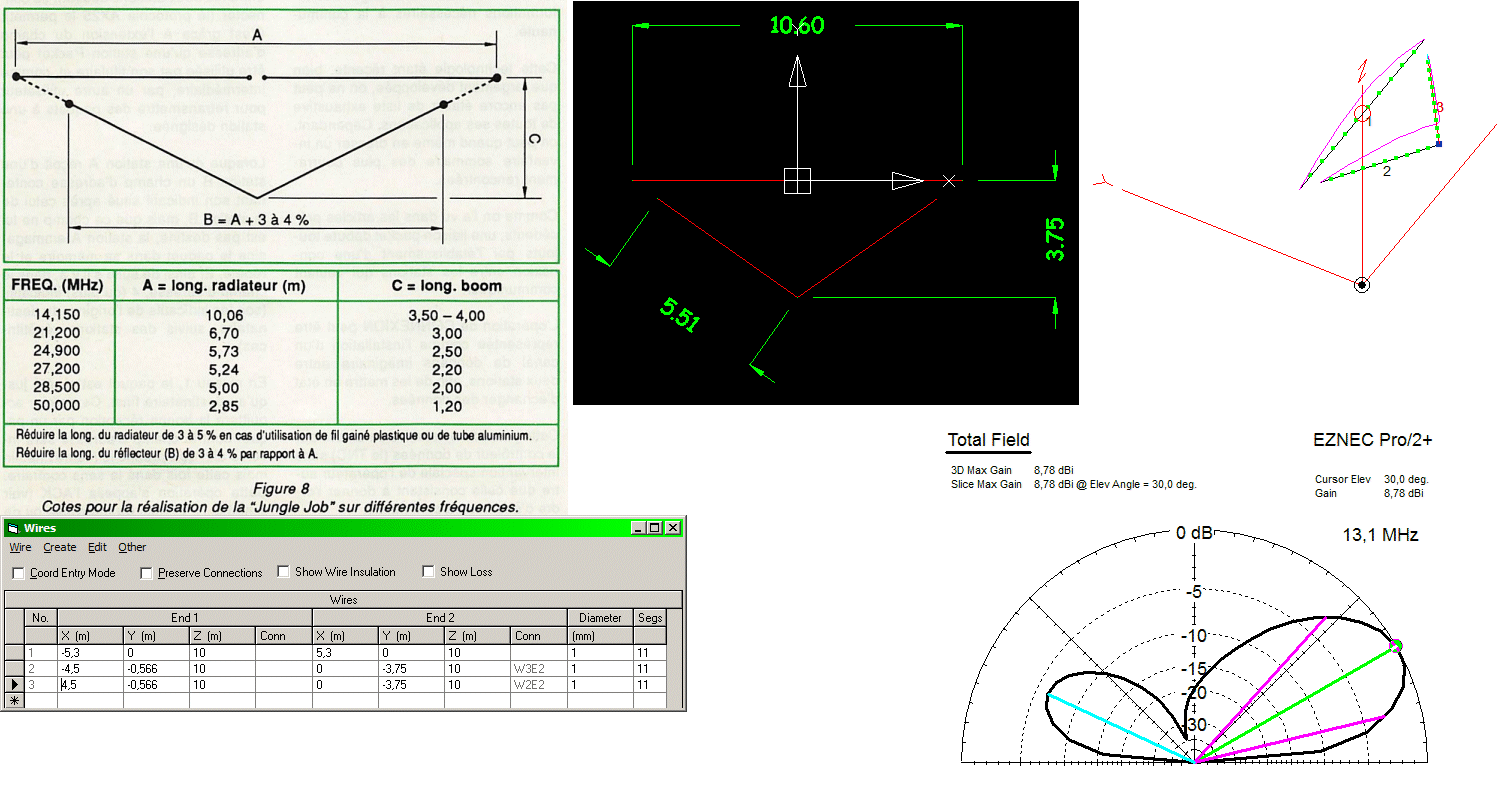
Task: Click the No. column header
Action: click(41, 618)
